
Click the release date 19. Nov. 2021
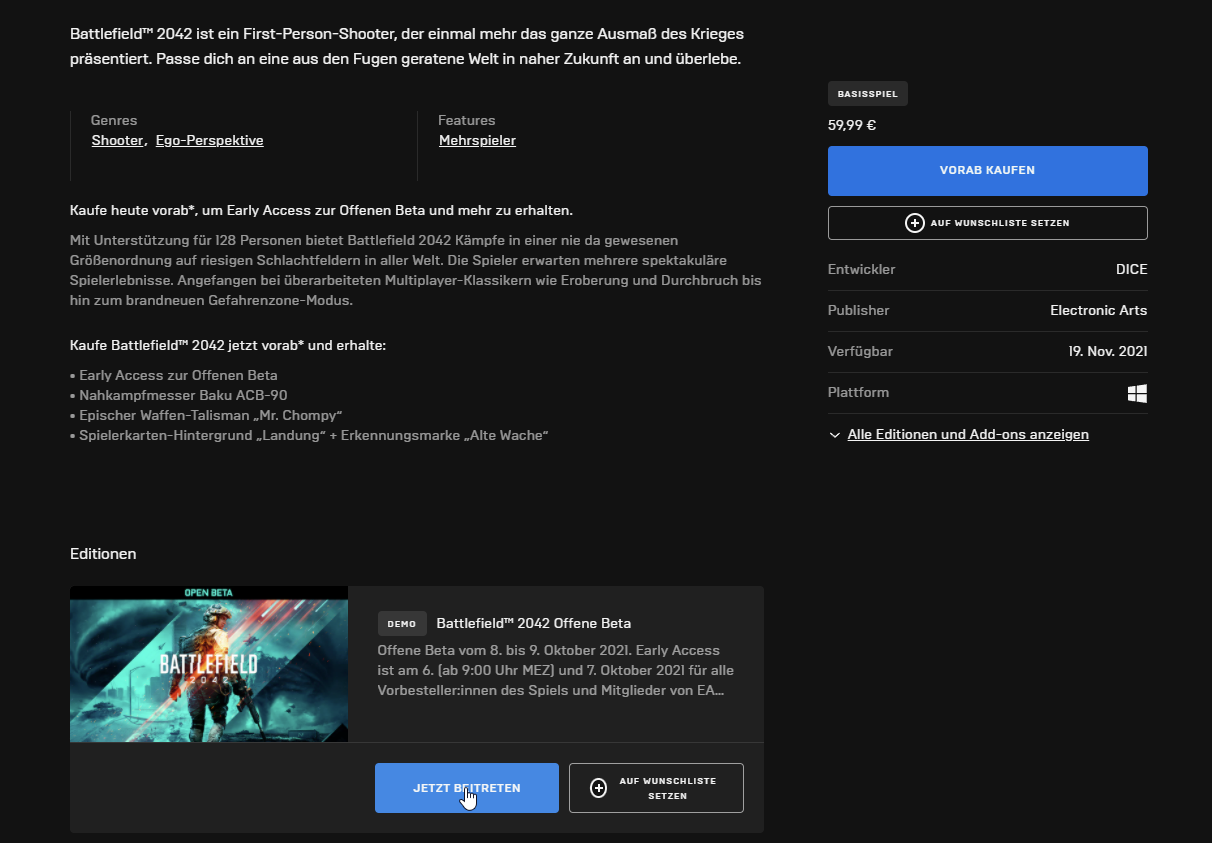[1107, 352]
